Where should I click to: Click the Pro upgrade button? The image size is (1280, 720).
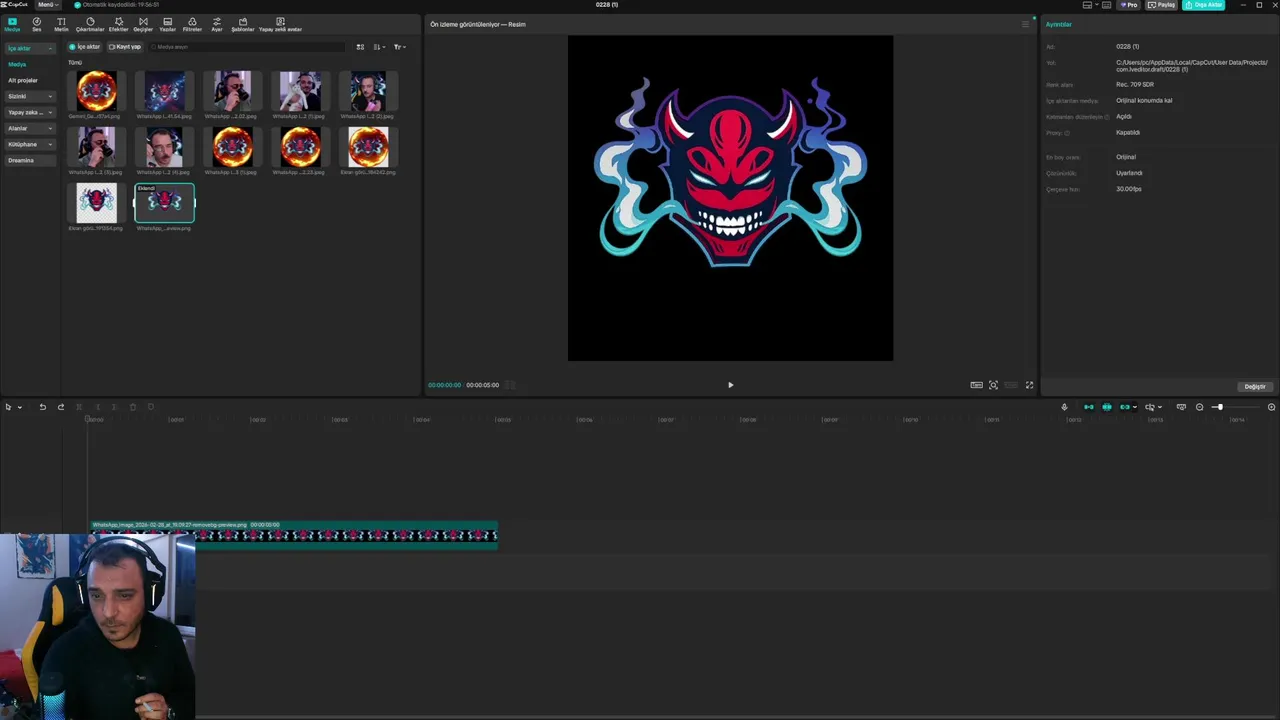[x=1130, y=5]
